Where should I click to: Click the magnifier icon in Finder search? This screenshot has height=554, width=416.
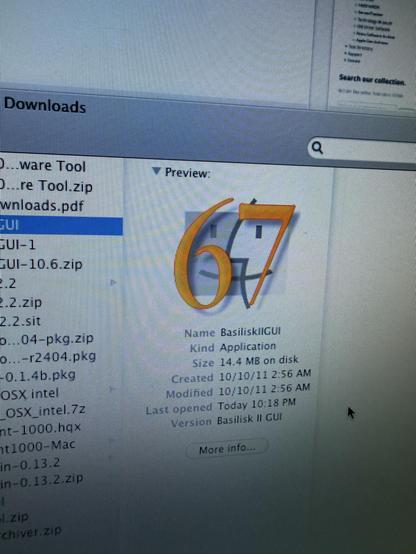pyautogui.click(x=317, y=148)
